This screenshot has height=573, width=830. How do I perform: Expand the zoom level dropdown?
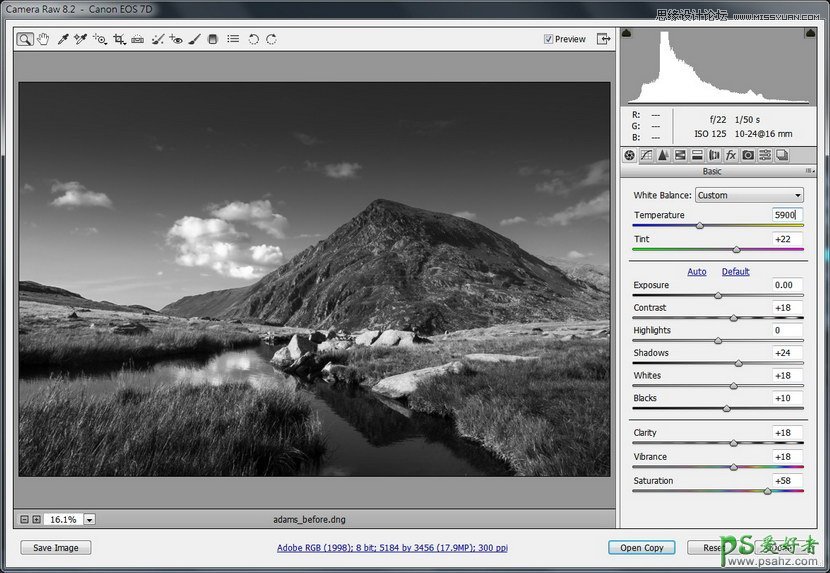click(89, 519)
